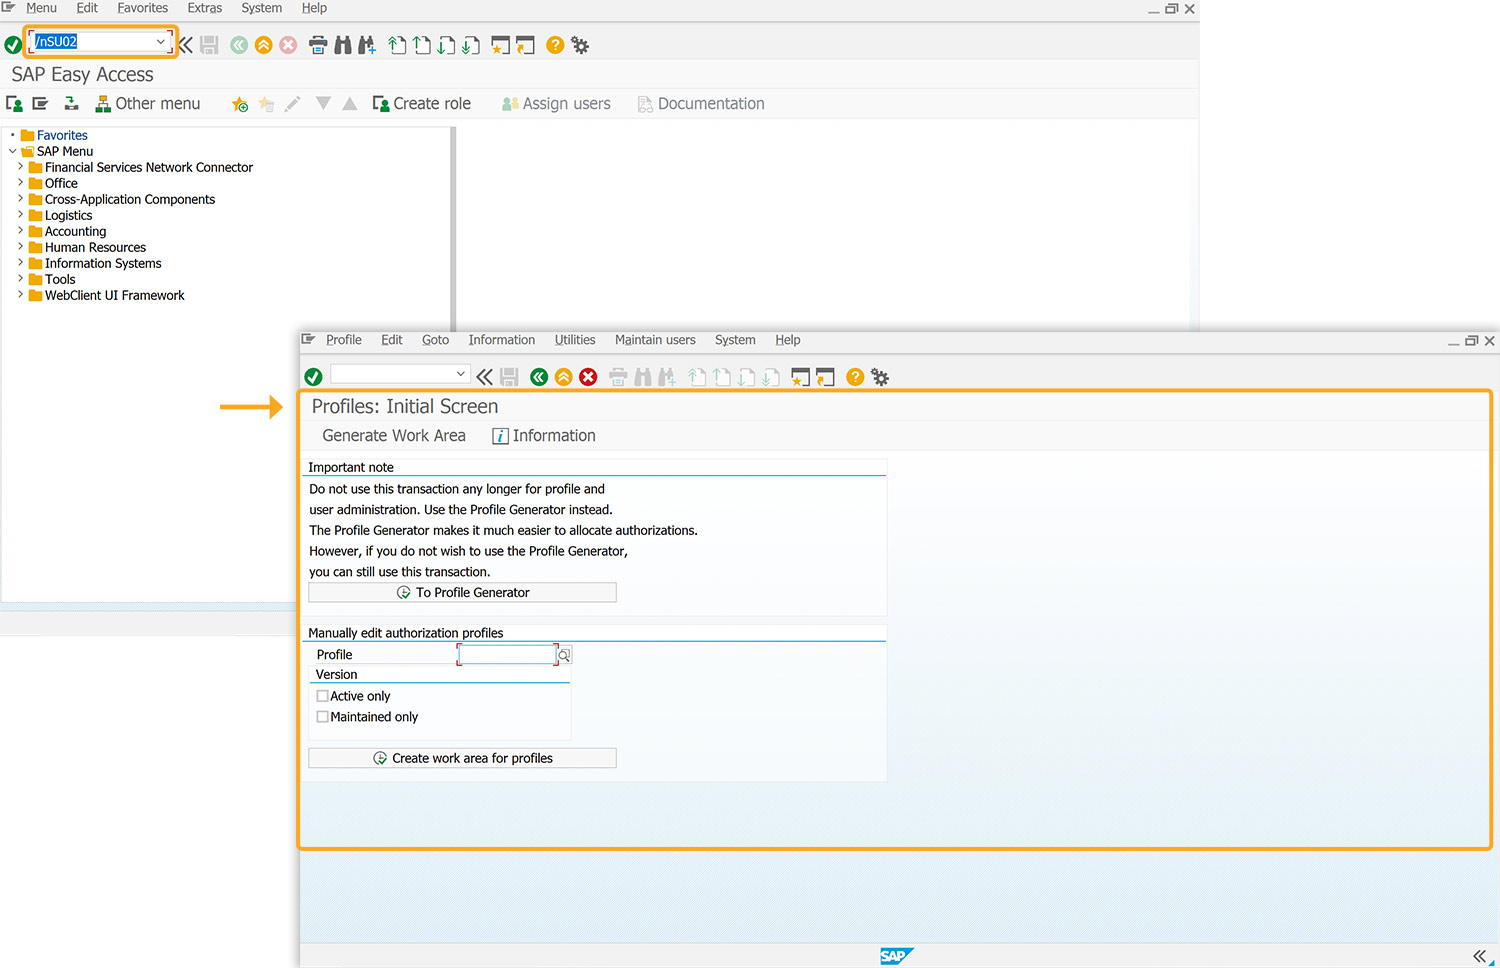Click Generate Work Area toolbar button

tap(394, 436)
